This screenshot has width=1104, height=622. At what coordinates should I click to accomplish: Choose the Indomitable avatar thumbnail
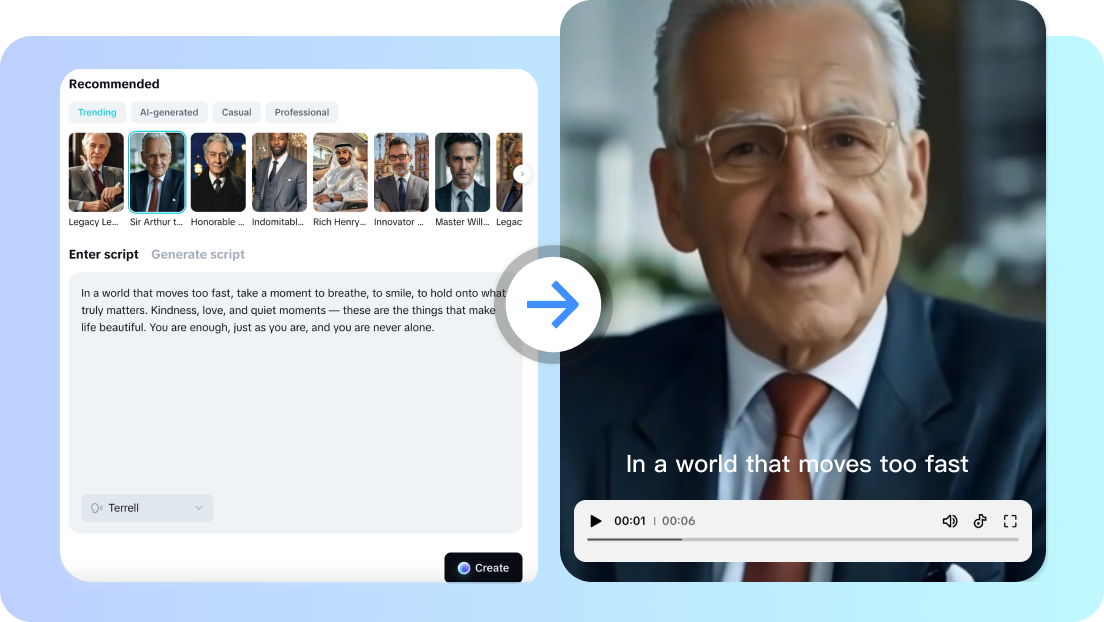pos(280,173)
